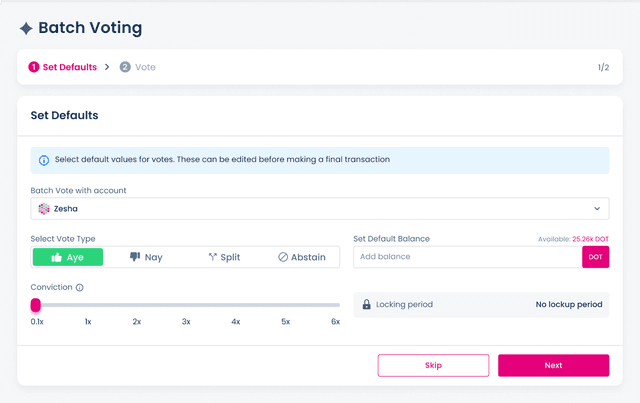
Task: Click the info icon in the blue notice
Action: (44, 160)
